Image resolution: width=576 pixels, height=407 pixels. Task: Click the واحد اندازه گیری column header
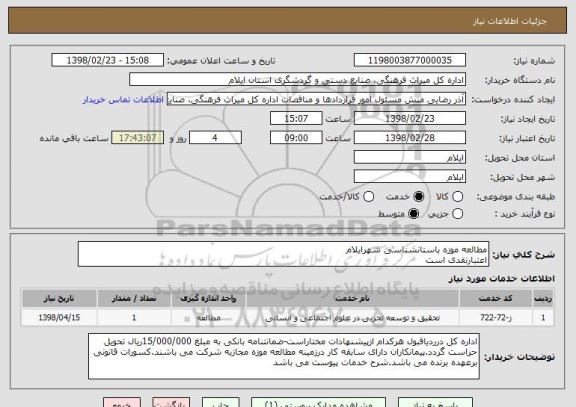coord(208,298)
